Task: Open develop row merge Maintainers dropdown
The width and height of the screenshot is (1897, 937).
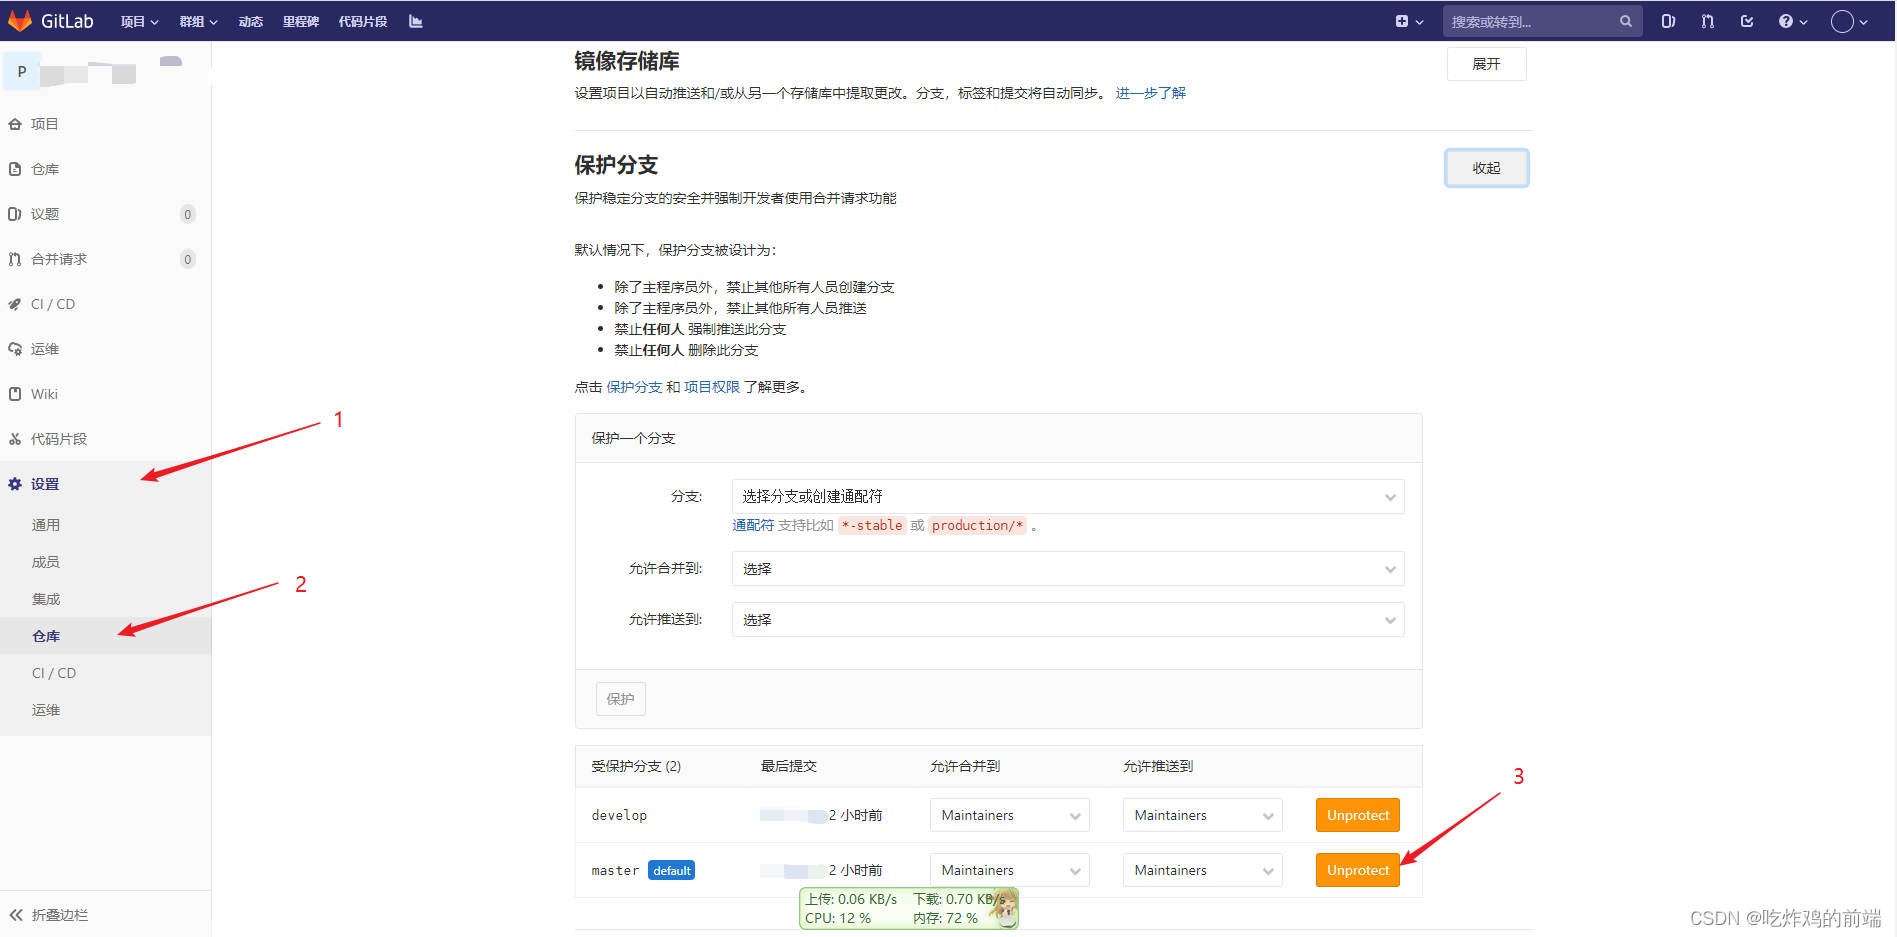Action: click(x=1010, y=815)
